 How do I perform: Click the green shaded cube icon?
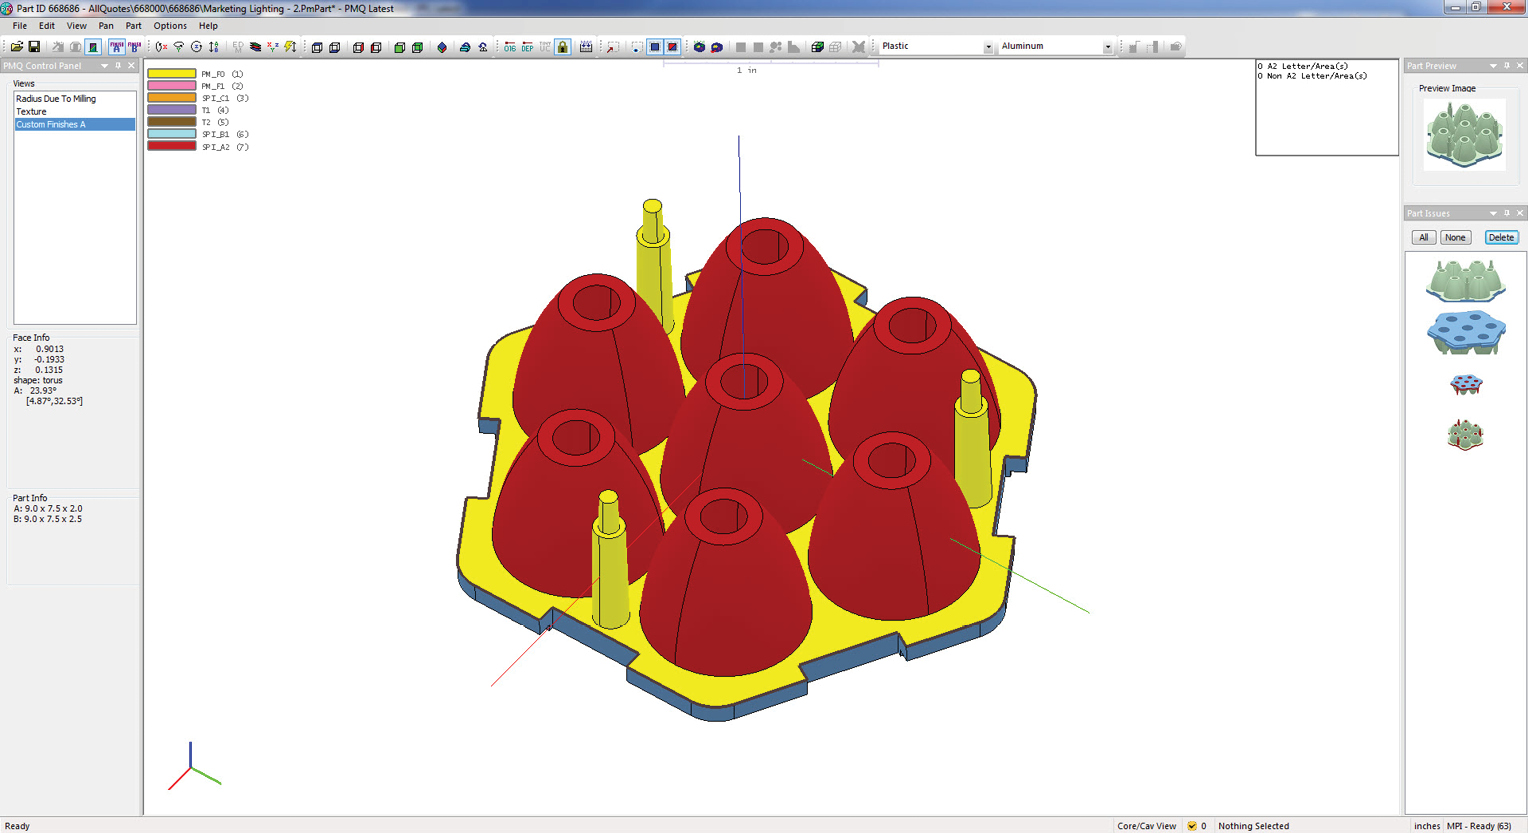pos(399,47)
